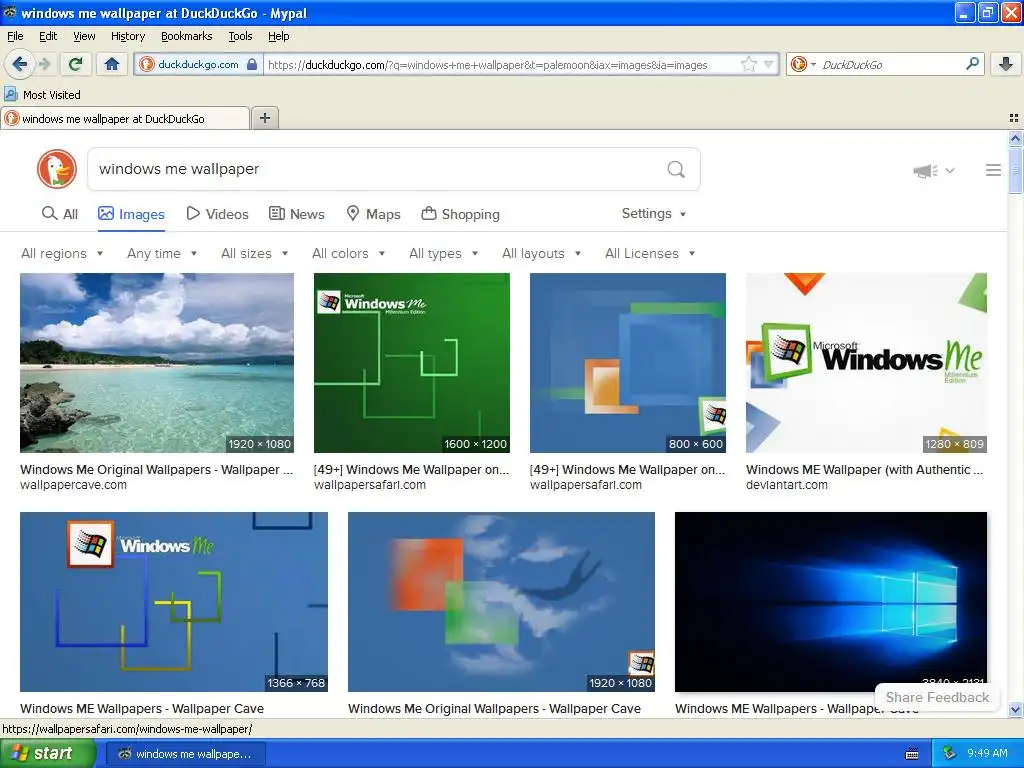Click the 9:49 AM taskbar clock
The image size is (1024, 768).
click(987, 754)
